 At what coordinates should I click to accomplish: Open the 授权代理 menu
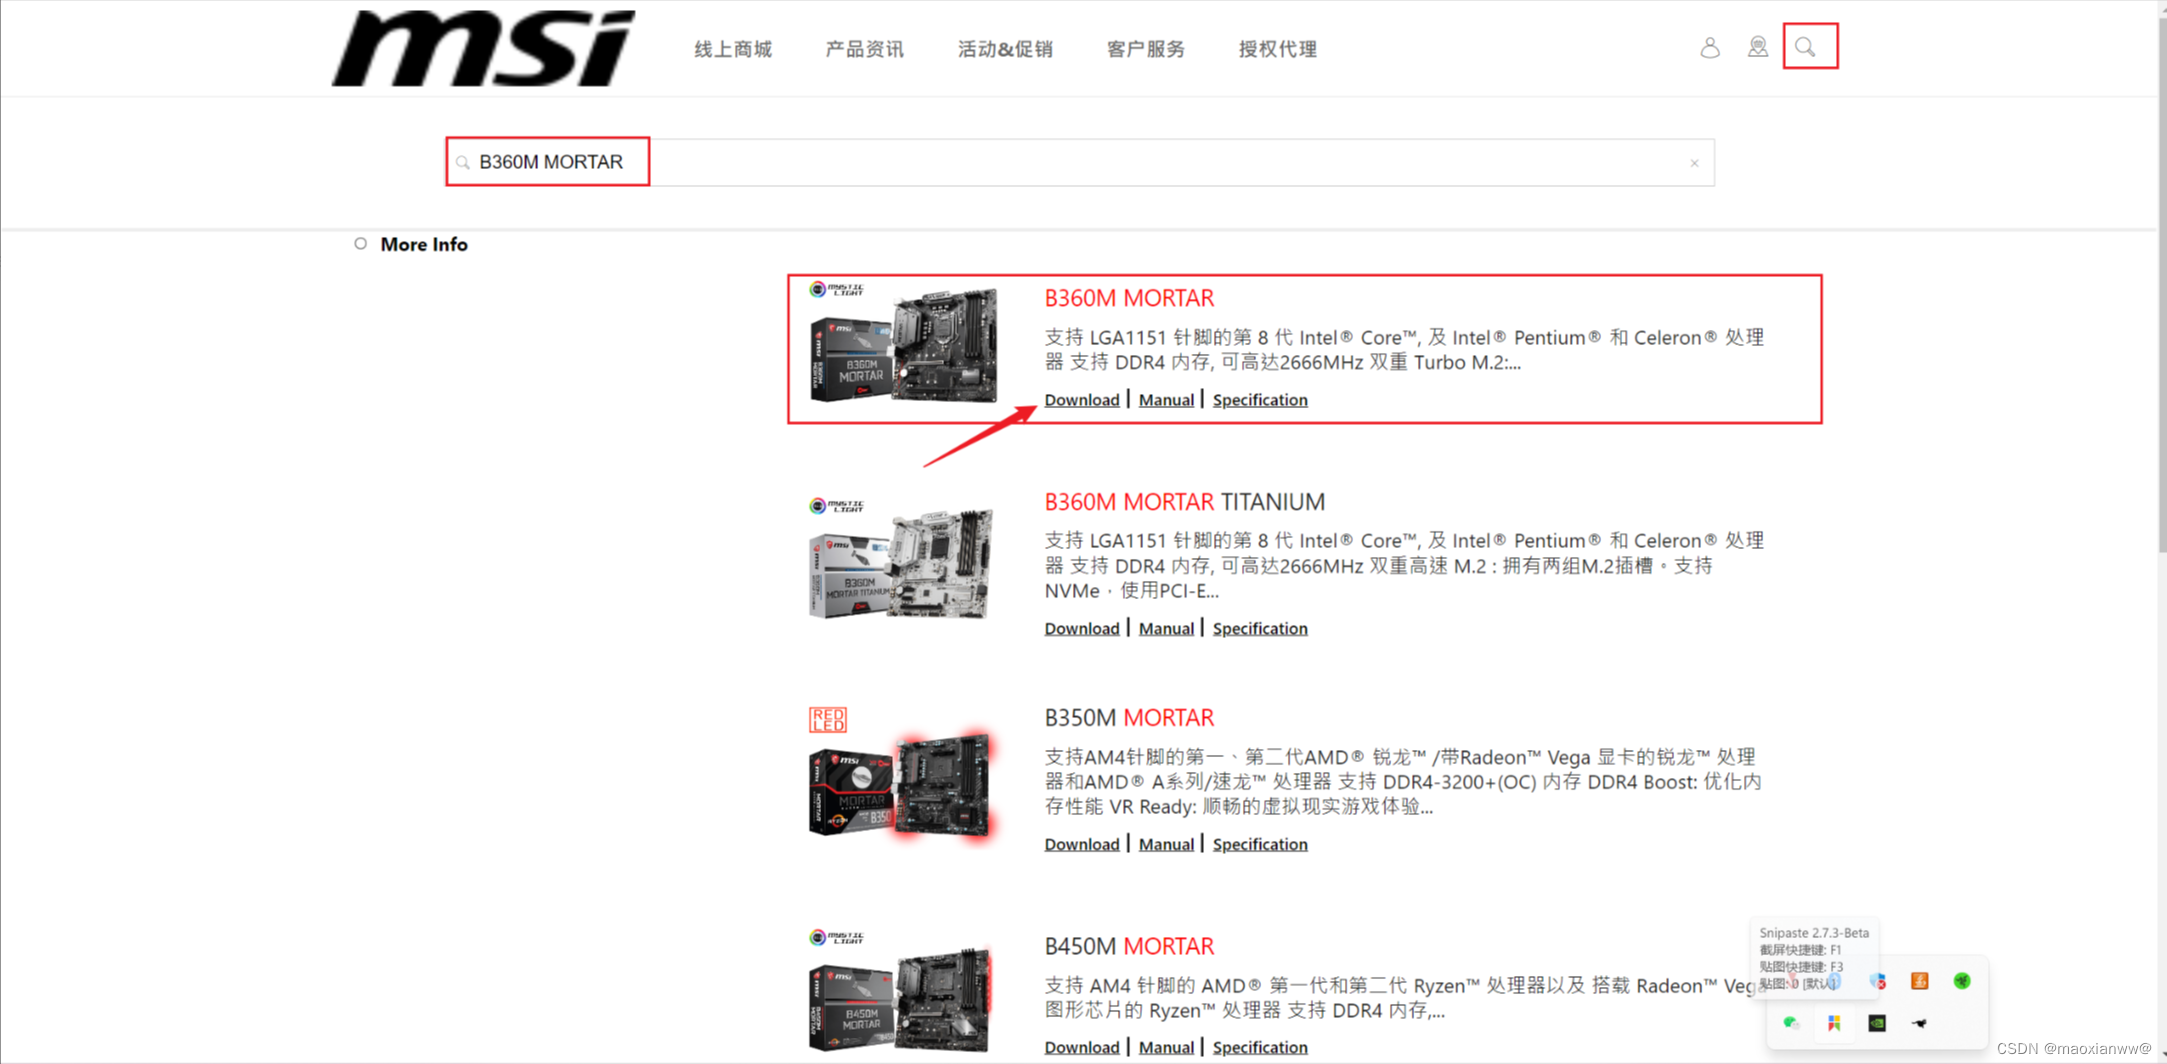(x=1277, y=49)
